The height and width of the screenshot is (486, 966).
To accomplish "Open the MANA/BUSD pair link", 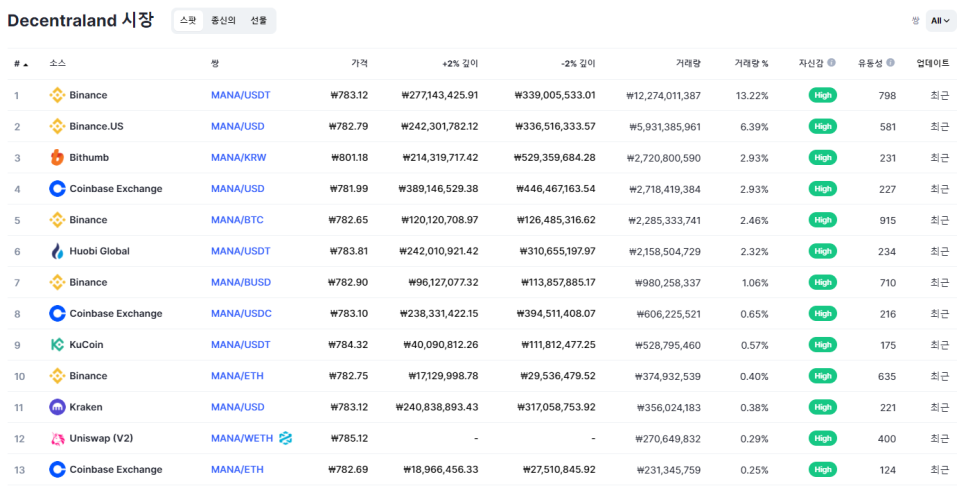I will (241, 282).
